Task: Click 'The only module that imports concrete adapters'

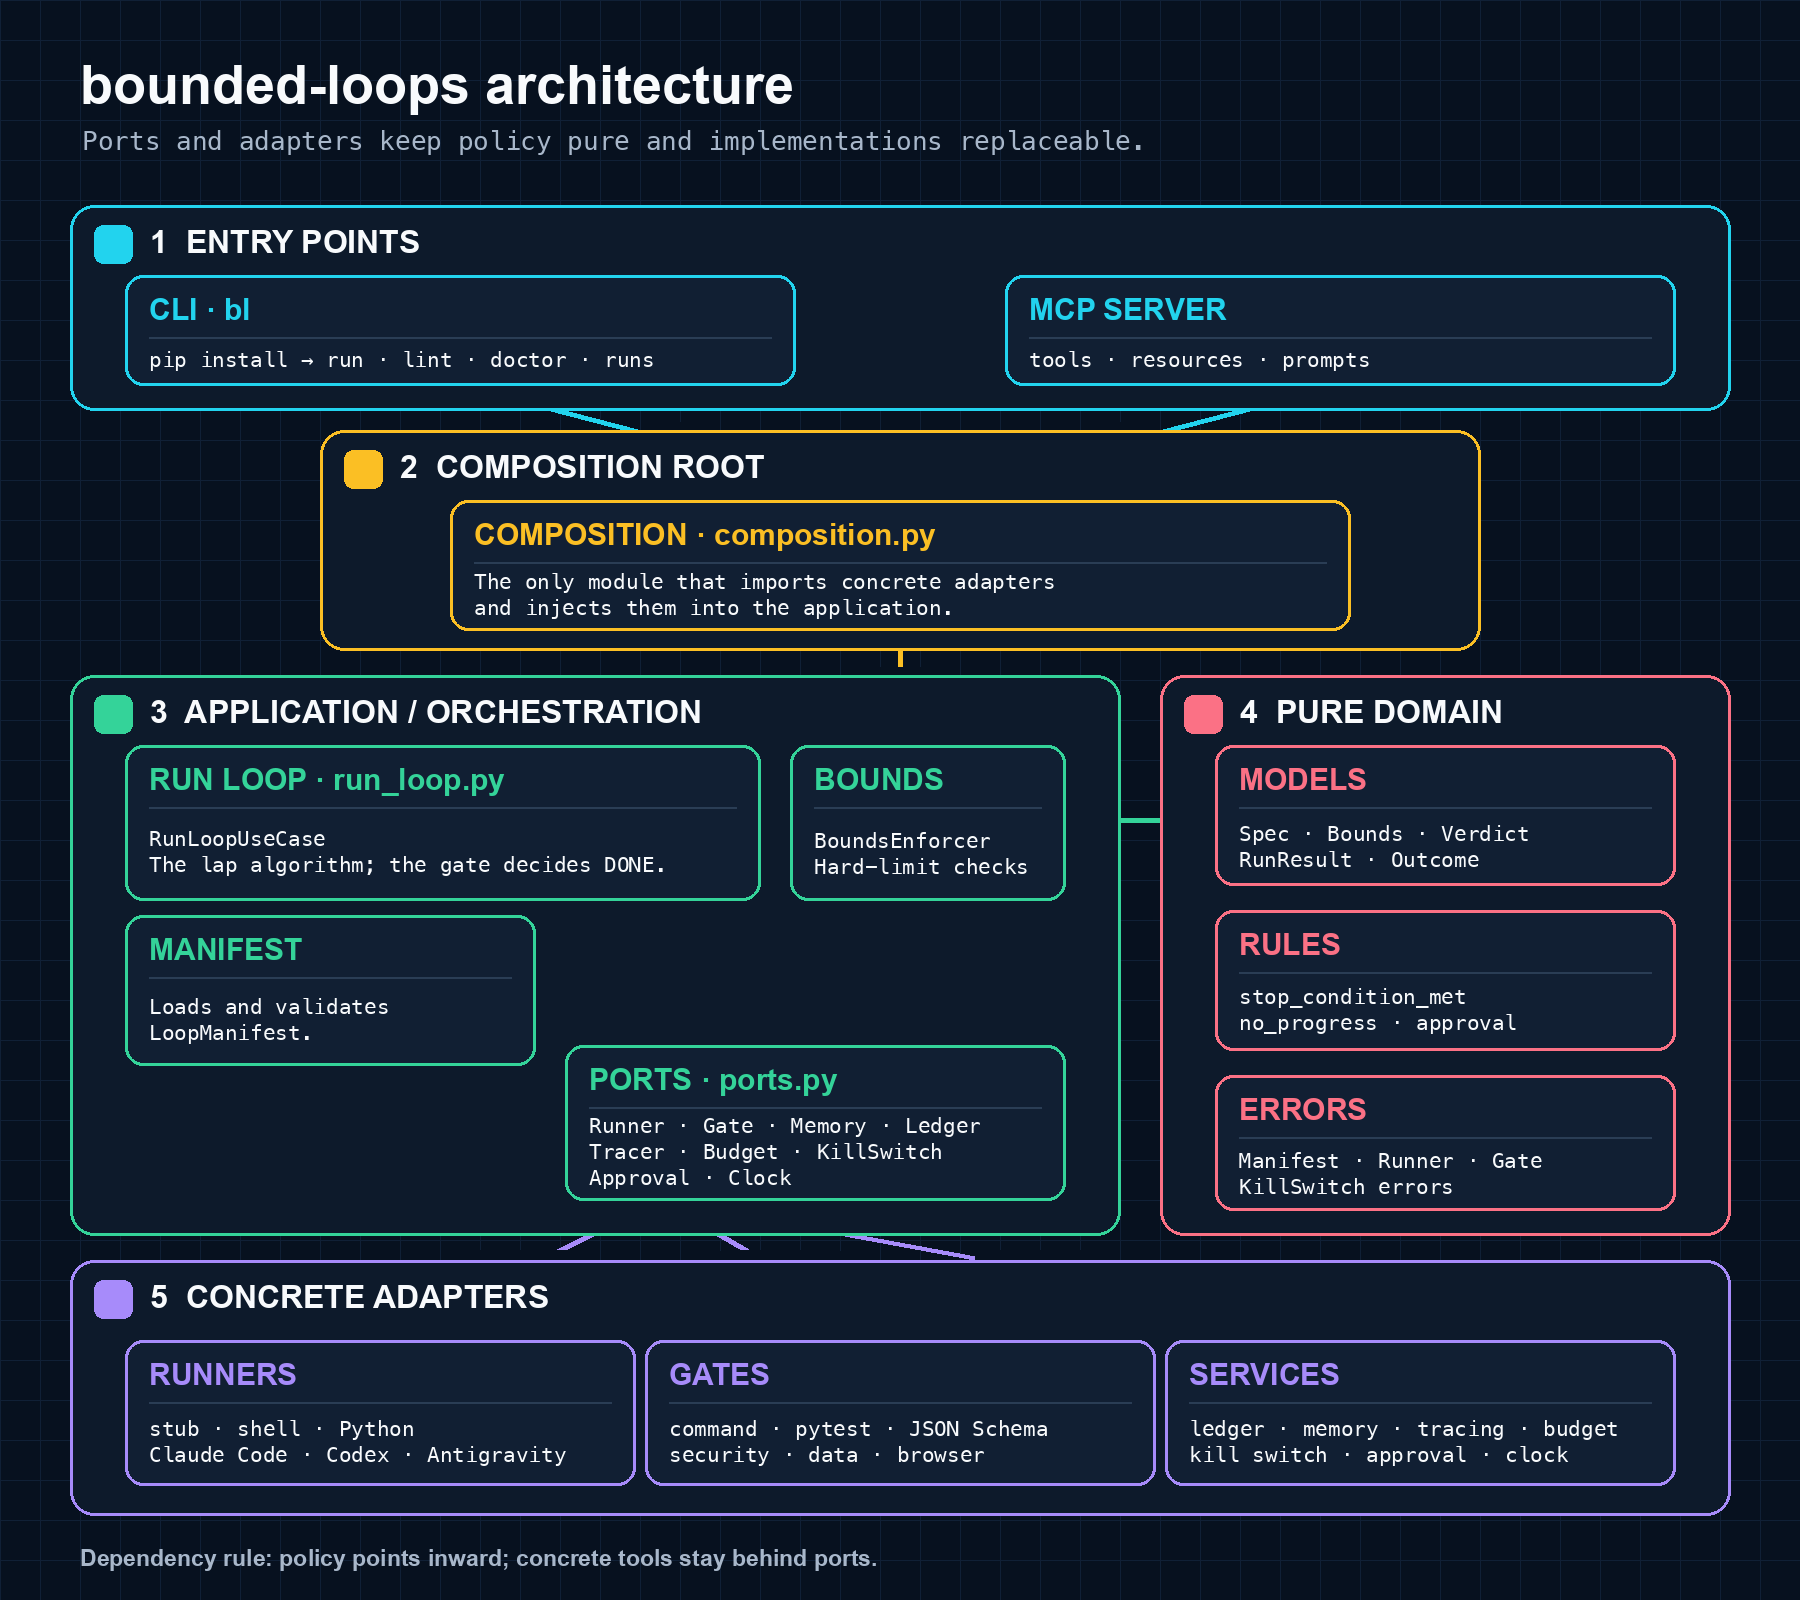Action: 764,582
